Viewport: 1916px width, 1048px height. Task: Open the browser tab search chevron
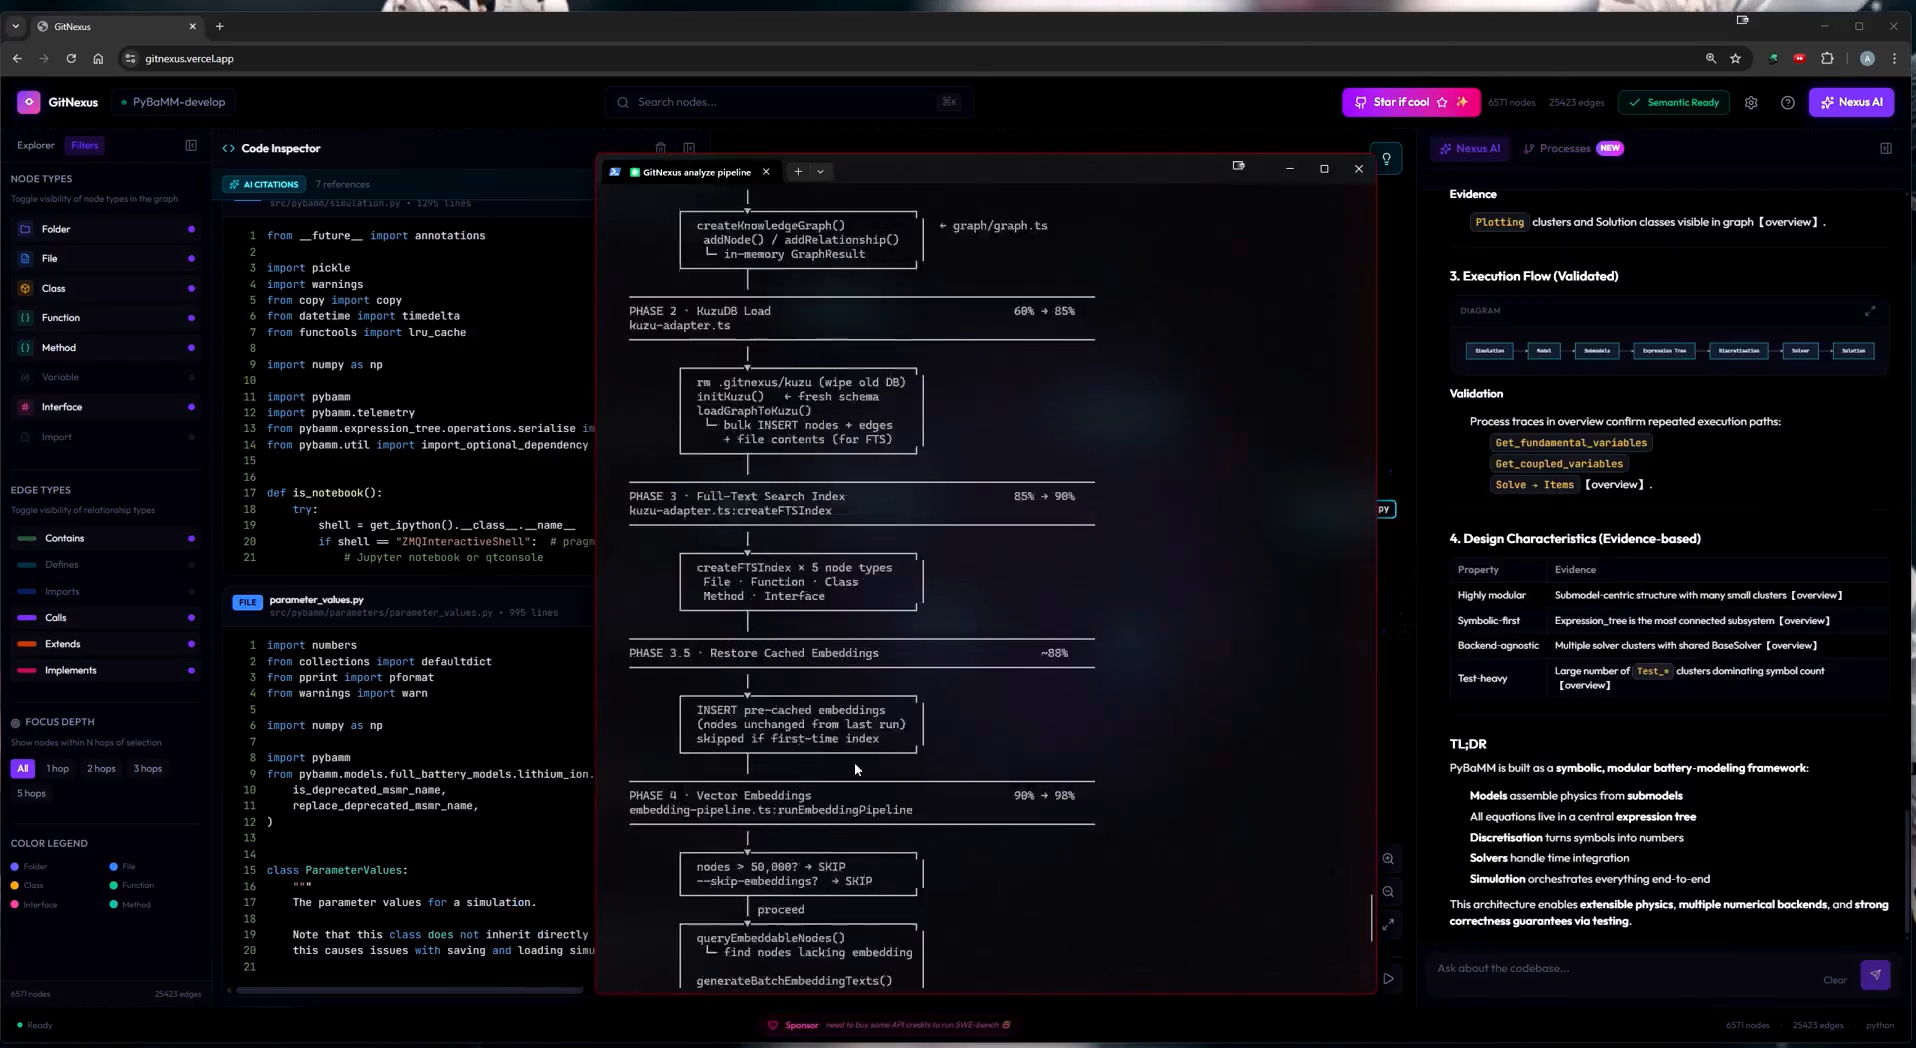(x=16, y=26)
